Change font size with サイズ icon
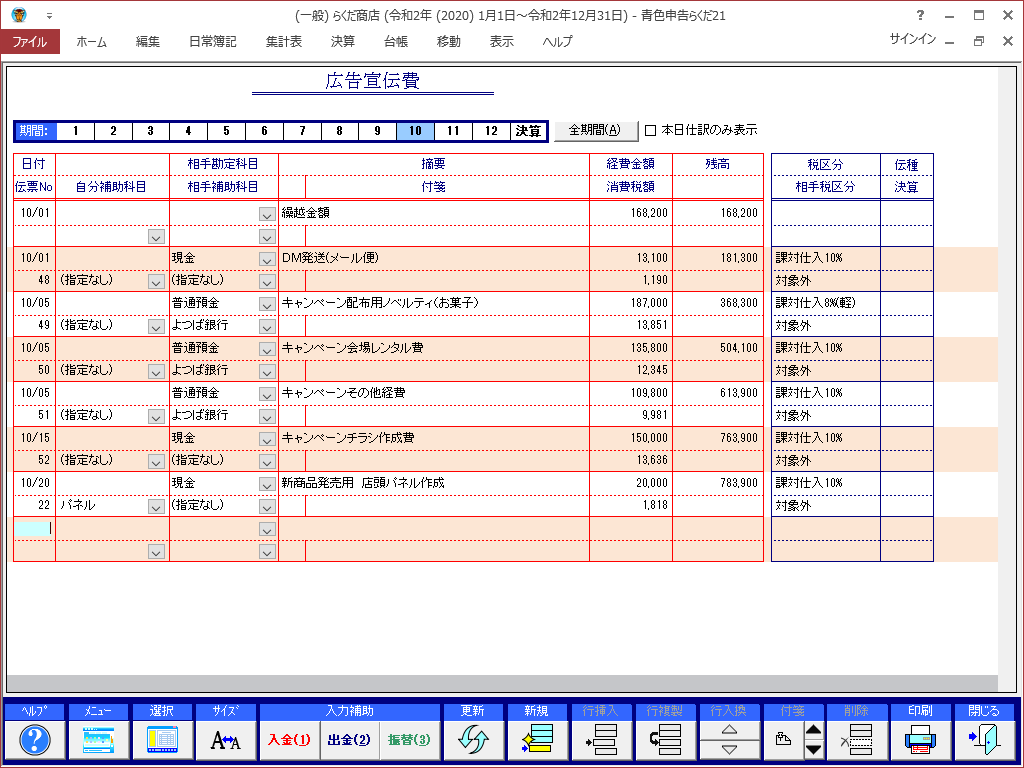The image size is (1024, 768). click(225, 740)
